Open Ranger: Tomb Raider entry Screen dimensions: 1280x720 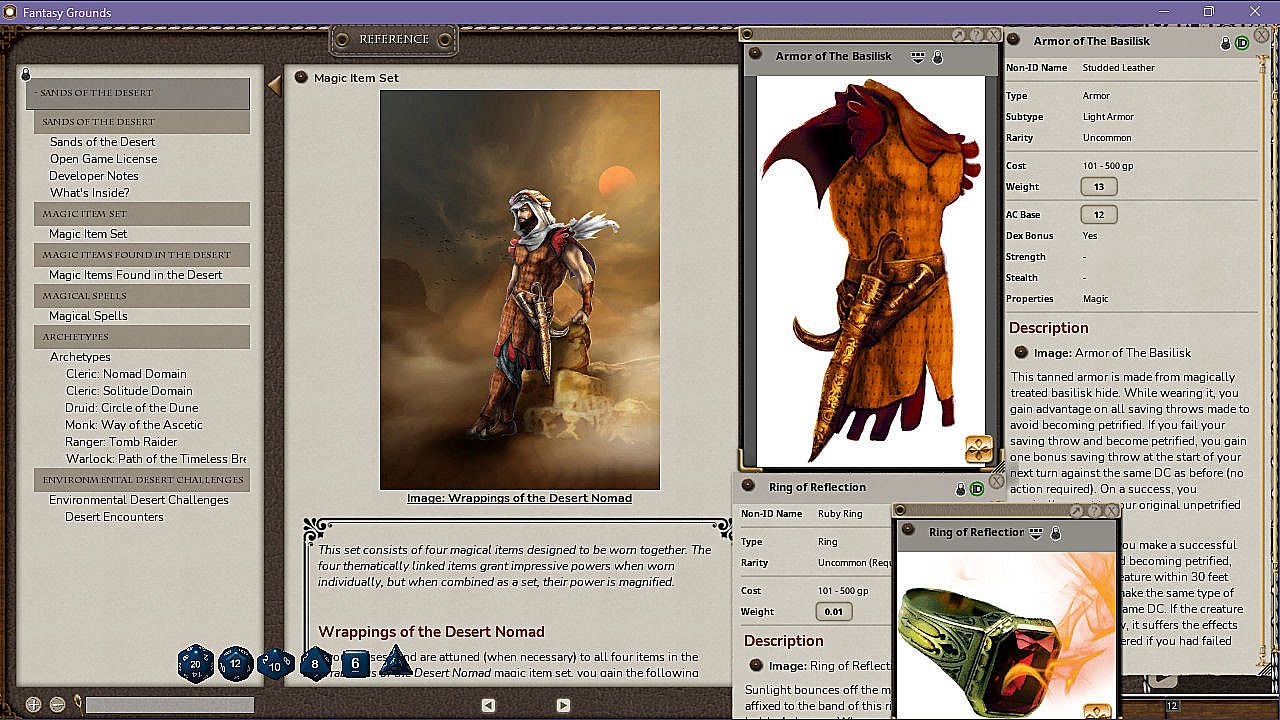[121, 442]
